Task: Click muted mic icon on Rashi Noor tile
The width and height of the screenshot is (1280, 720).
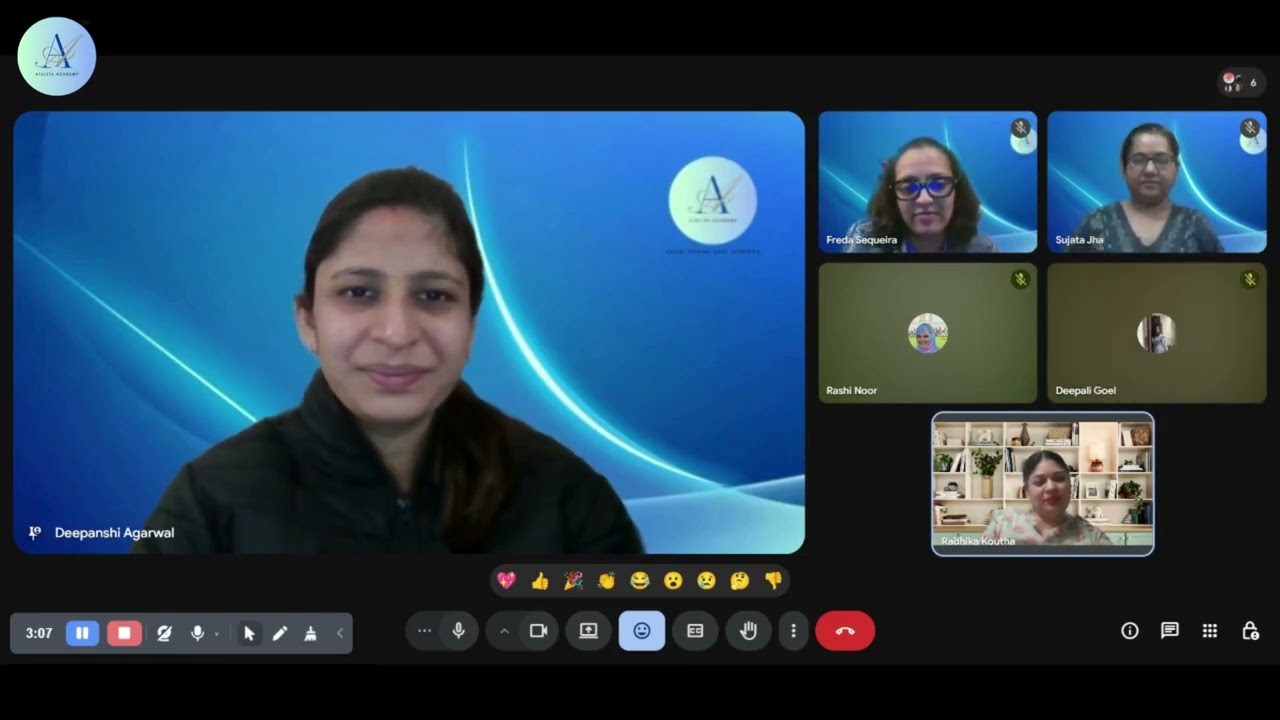Action: tap(1020, 280)
